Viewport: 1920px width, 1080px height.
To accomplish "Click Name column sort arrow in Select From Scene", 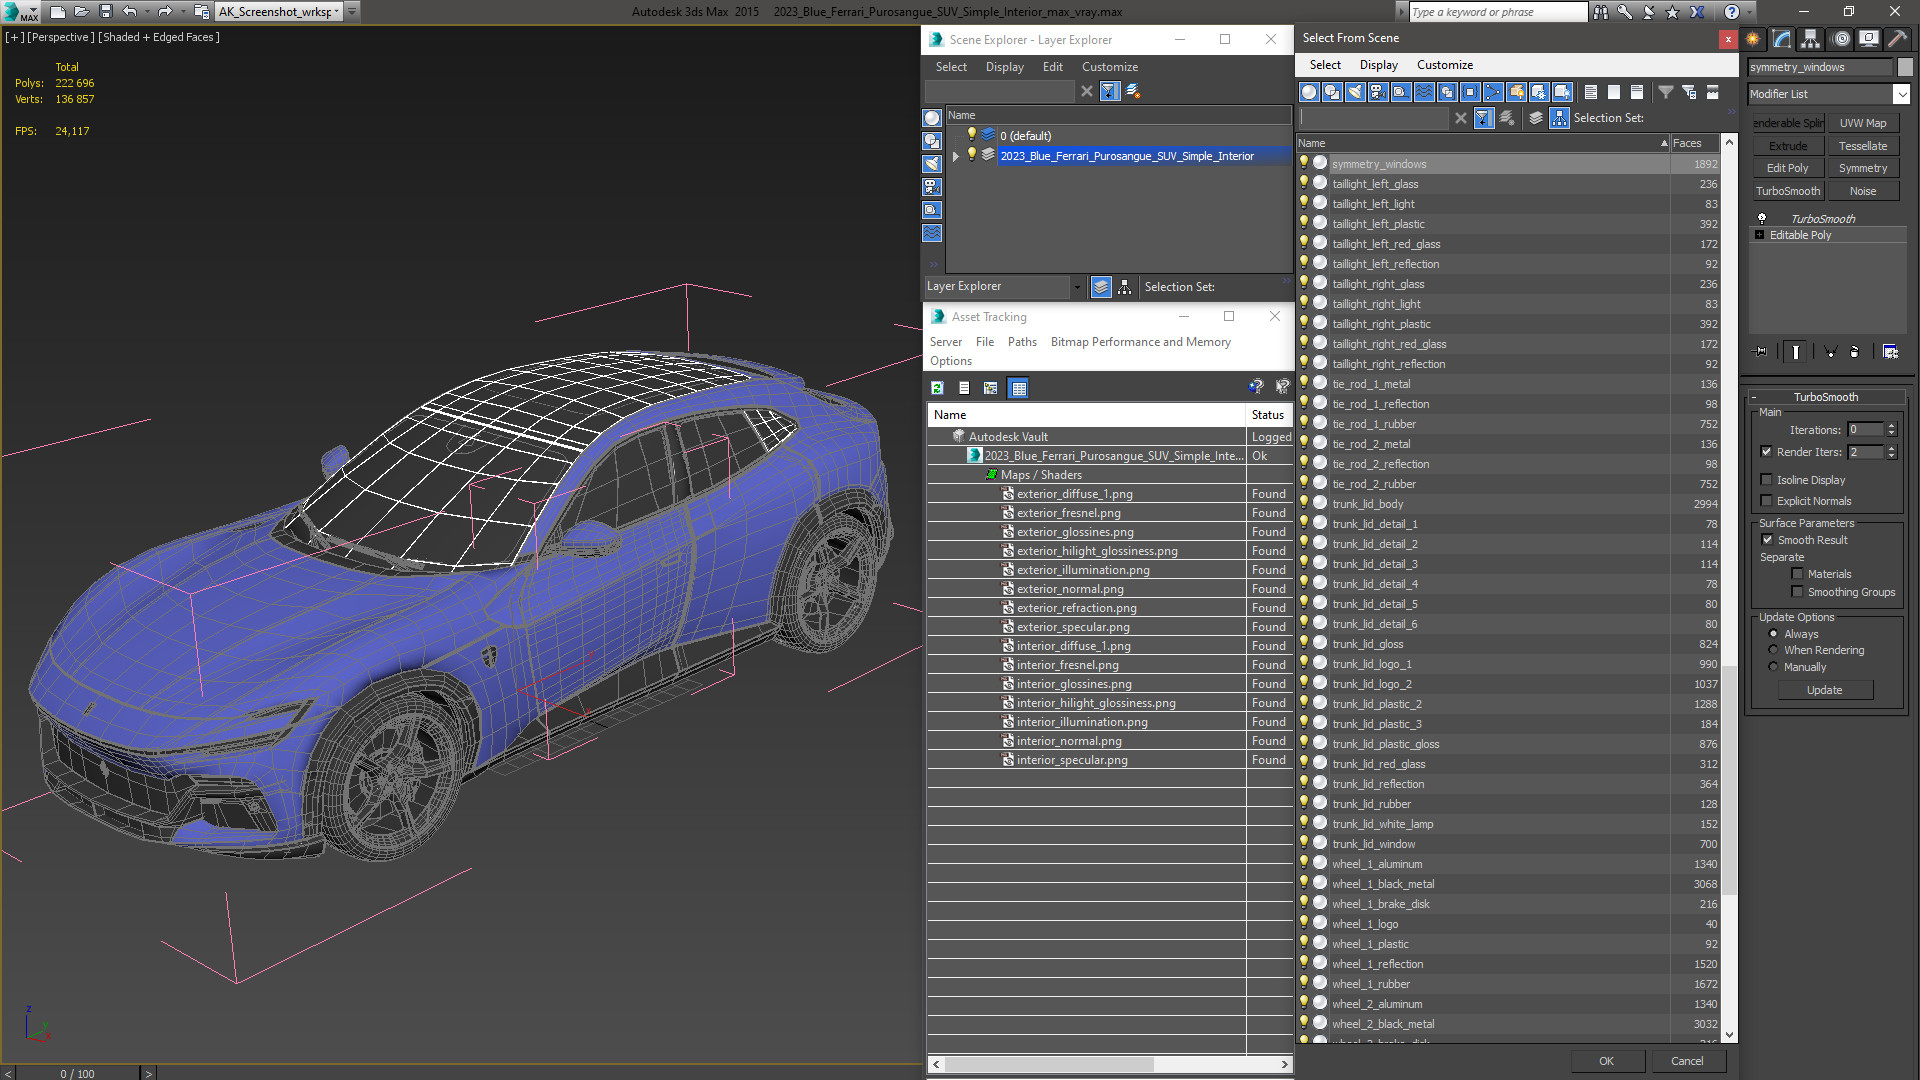I will click(1664, 143).
